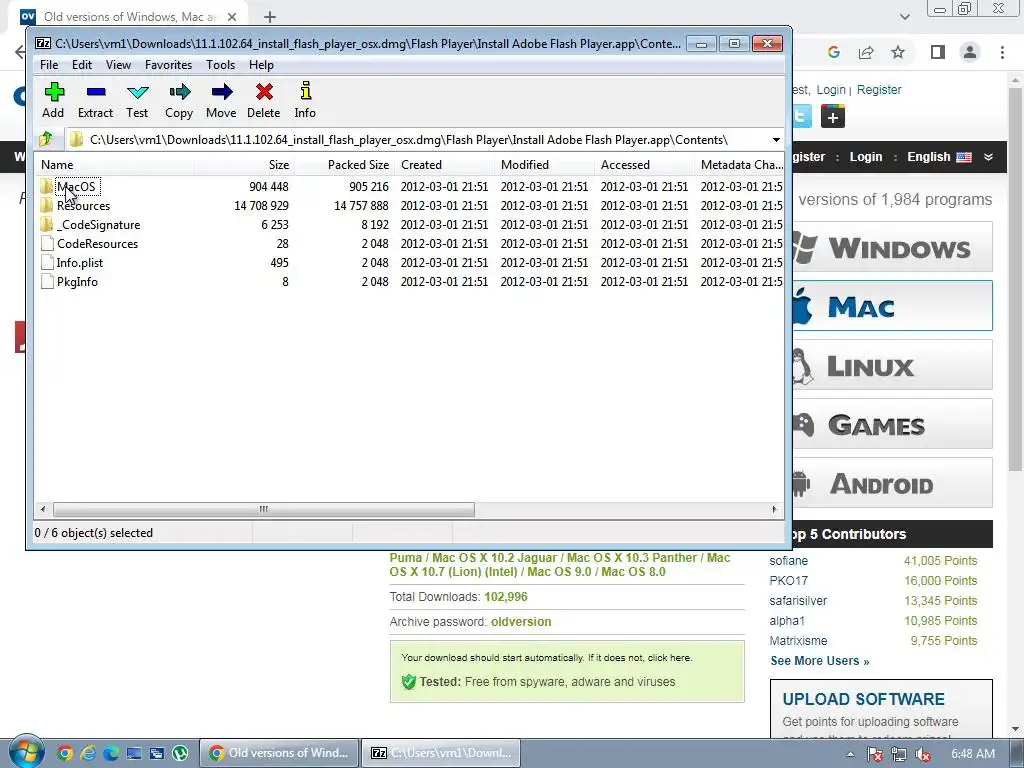Select the Linux category button
The height and width of the screenshot is (768, 1024).
(x=893, y=364)
